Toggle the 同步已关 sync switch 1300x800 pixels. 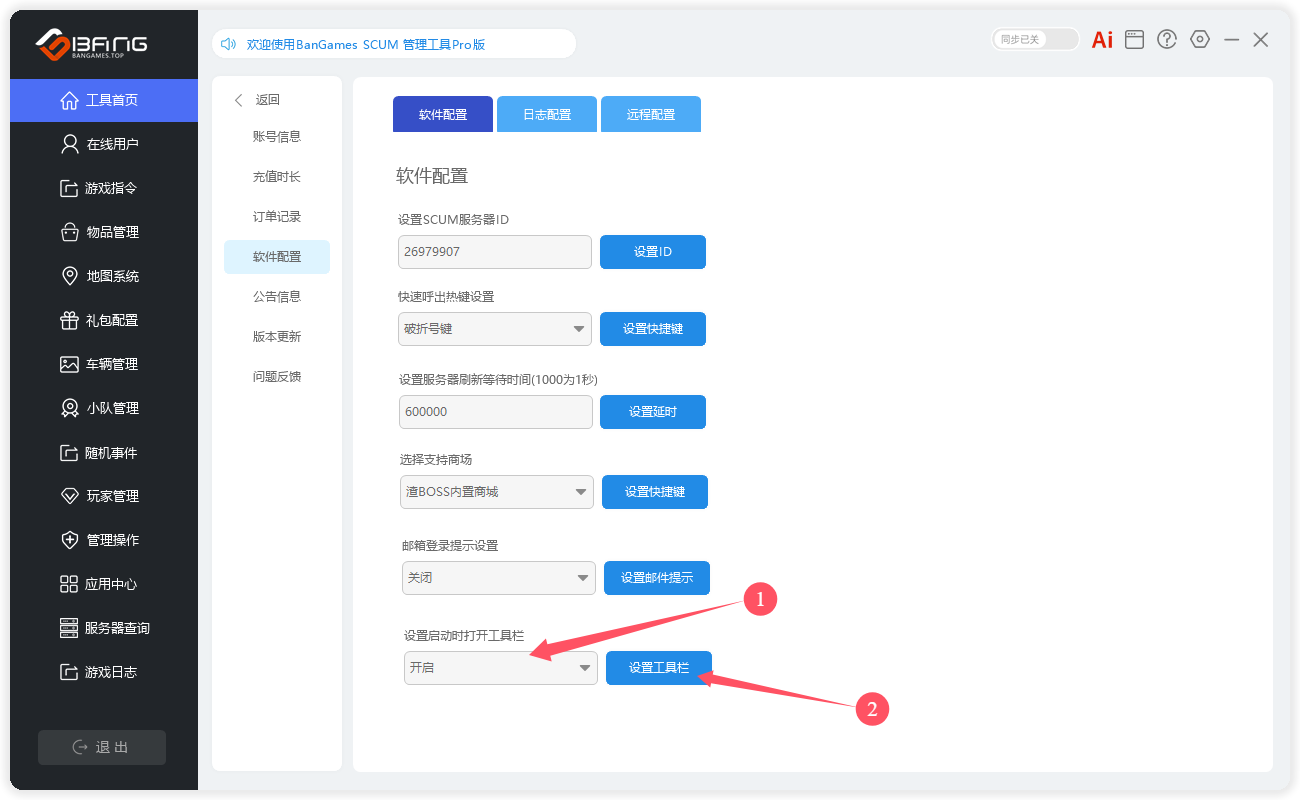click(1035, 39)
